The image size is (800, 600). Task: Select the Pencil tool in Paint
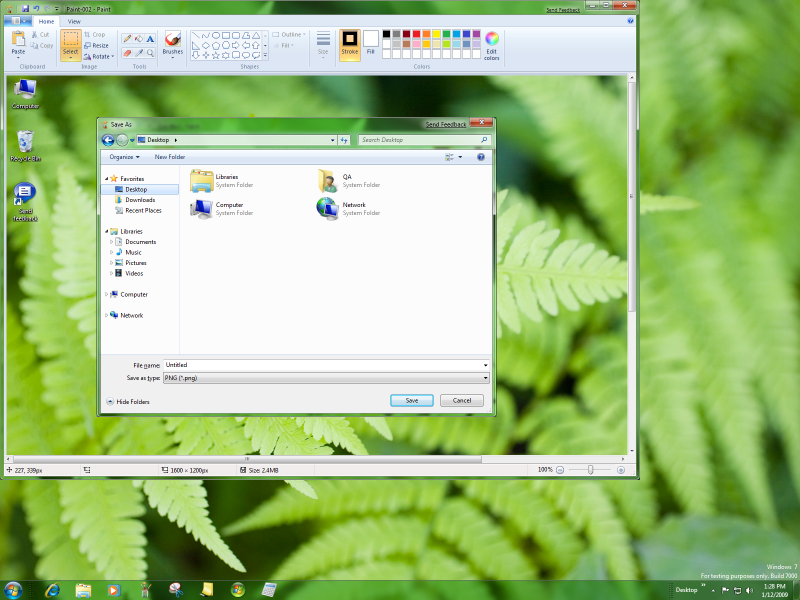click(127, 39)
